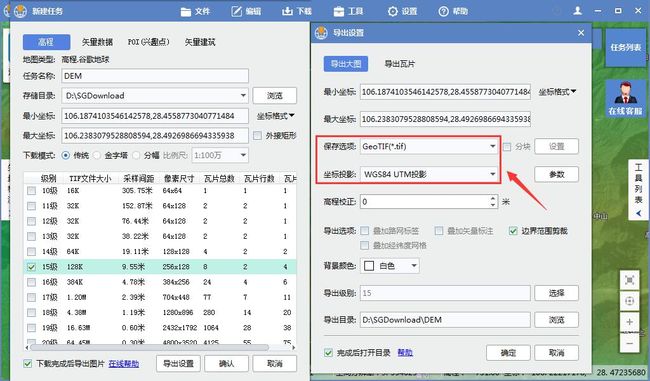The height and width of the screenshot is (381, 650).
Task: Click 浏览 button beside 存储目录
Action: coord(275,96)
